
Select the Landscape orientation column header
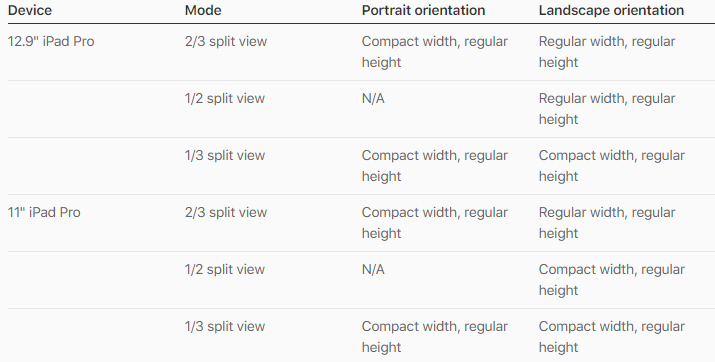611,10
